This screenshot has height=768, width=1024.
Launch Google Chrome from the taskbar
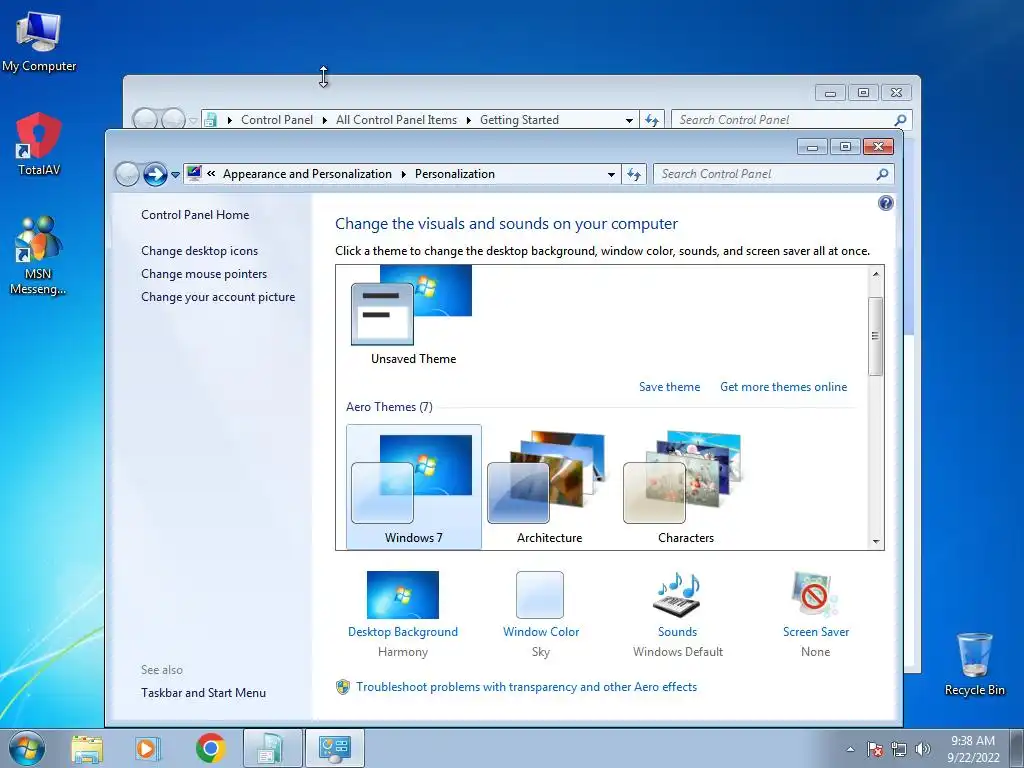coord(210,748)
